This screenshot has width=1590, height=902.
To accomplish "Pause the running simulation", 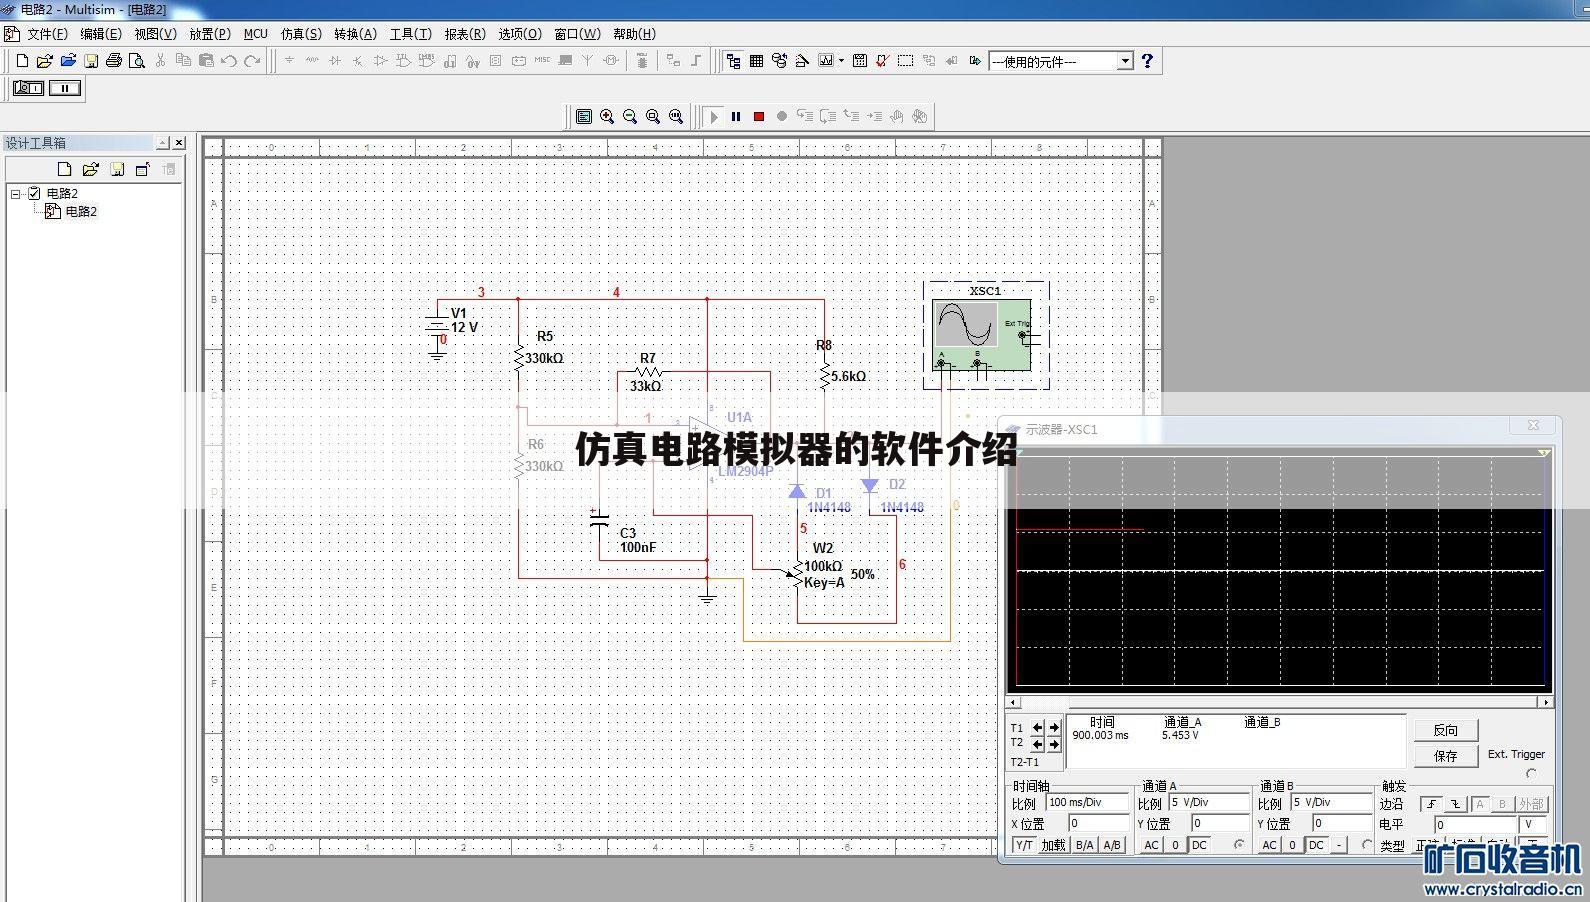I will point(736,117).
